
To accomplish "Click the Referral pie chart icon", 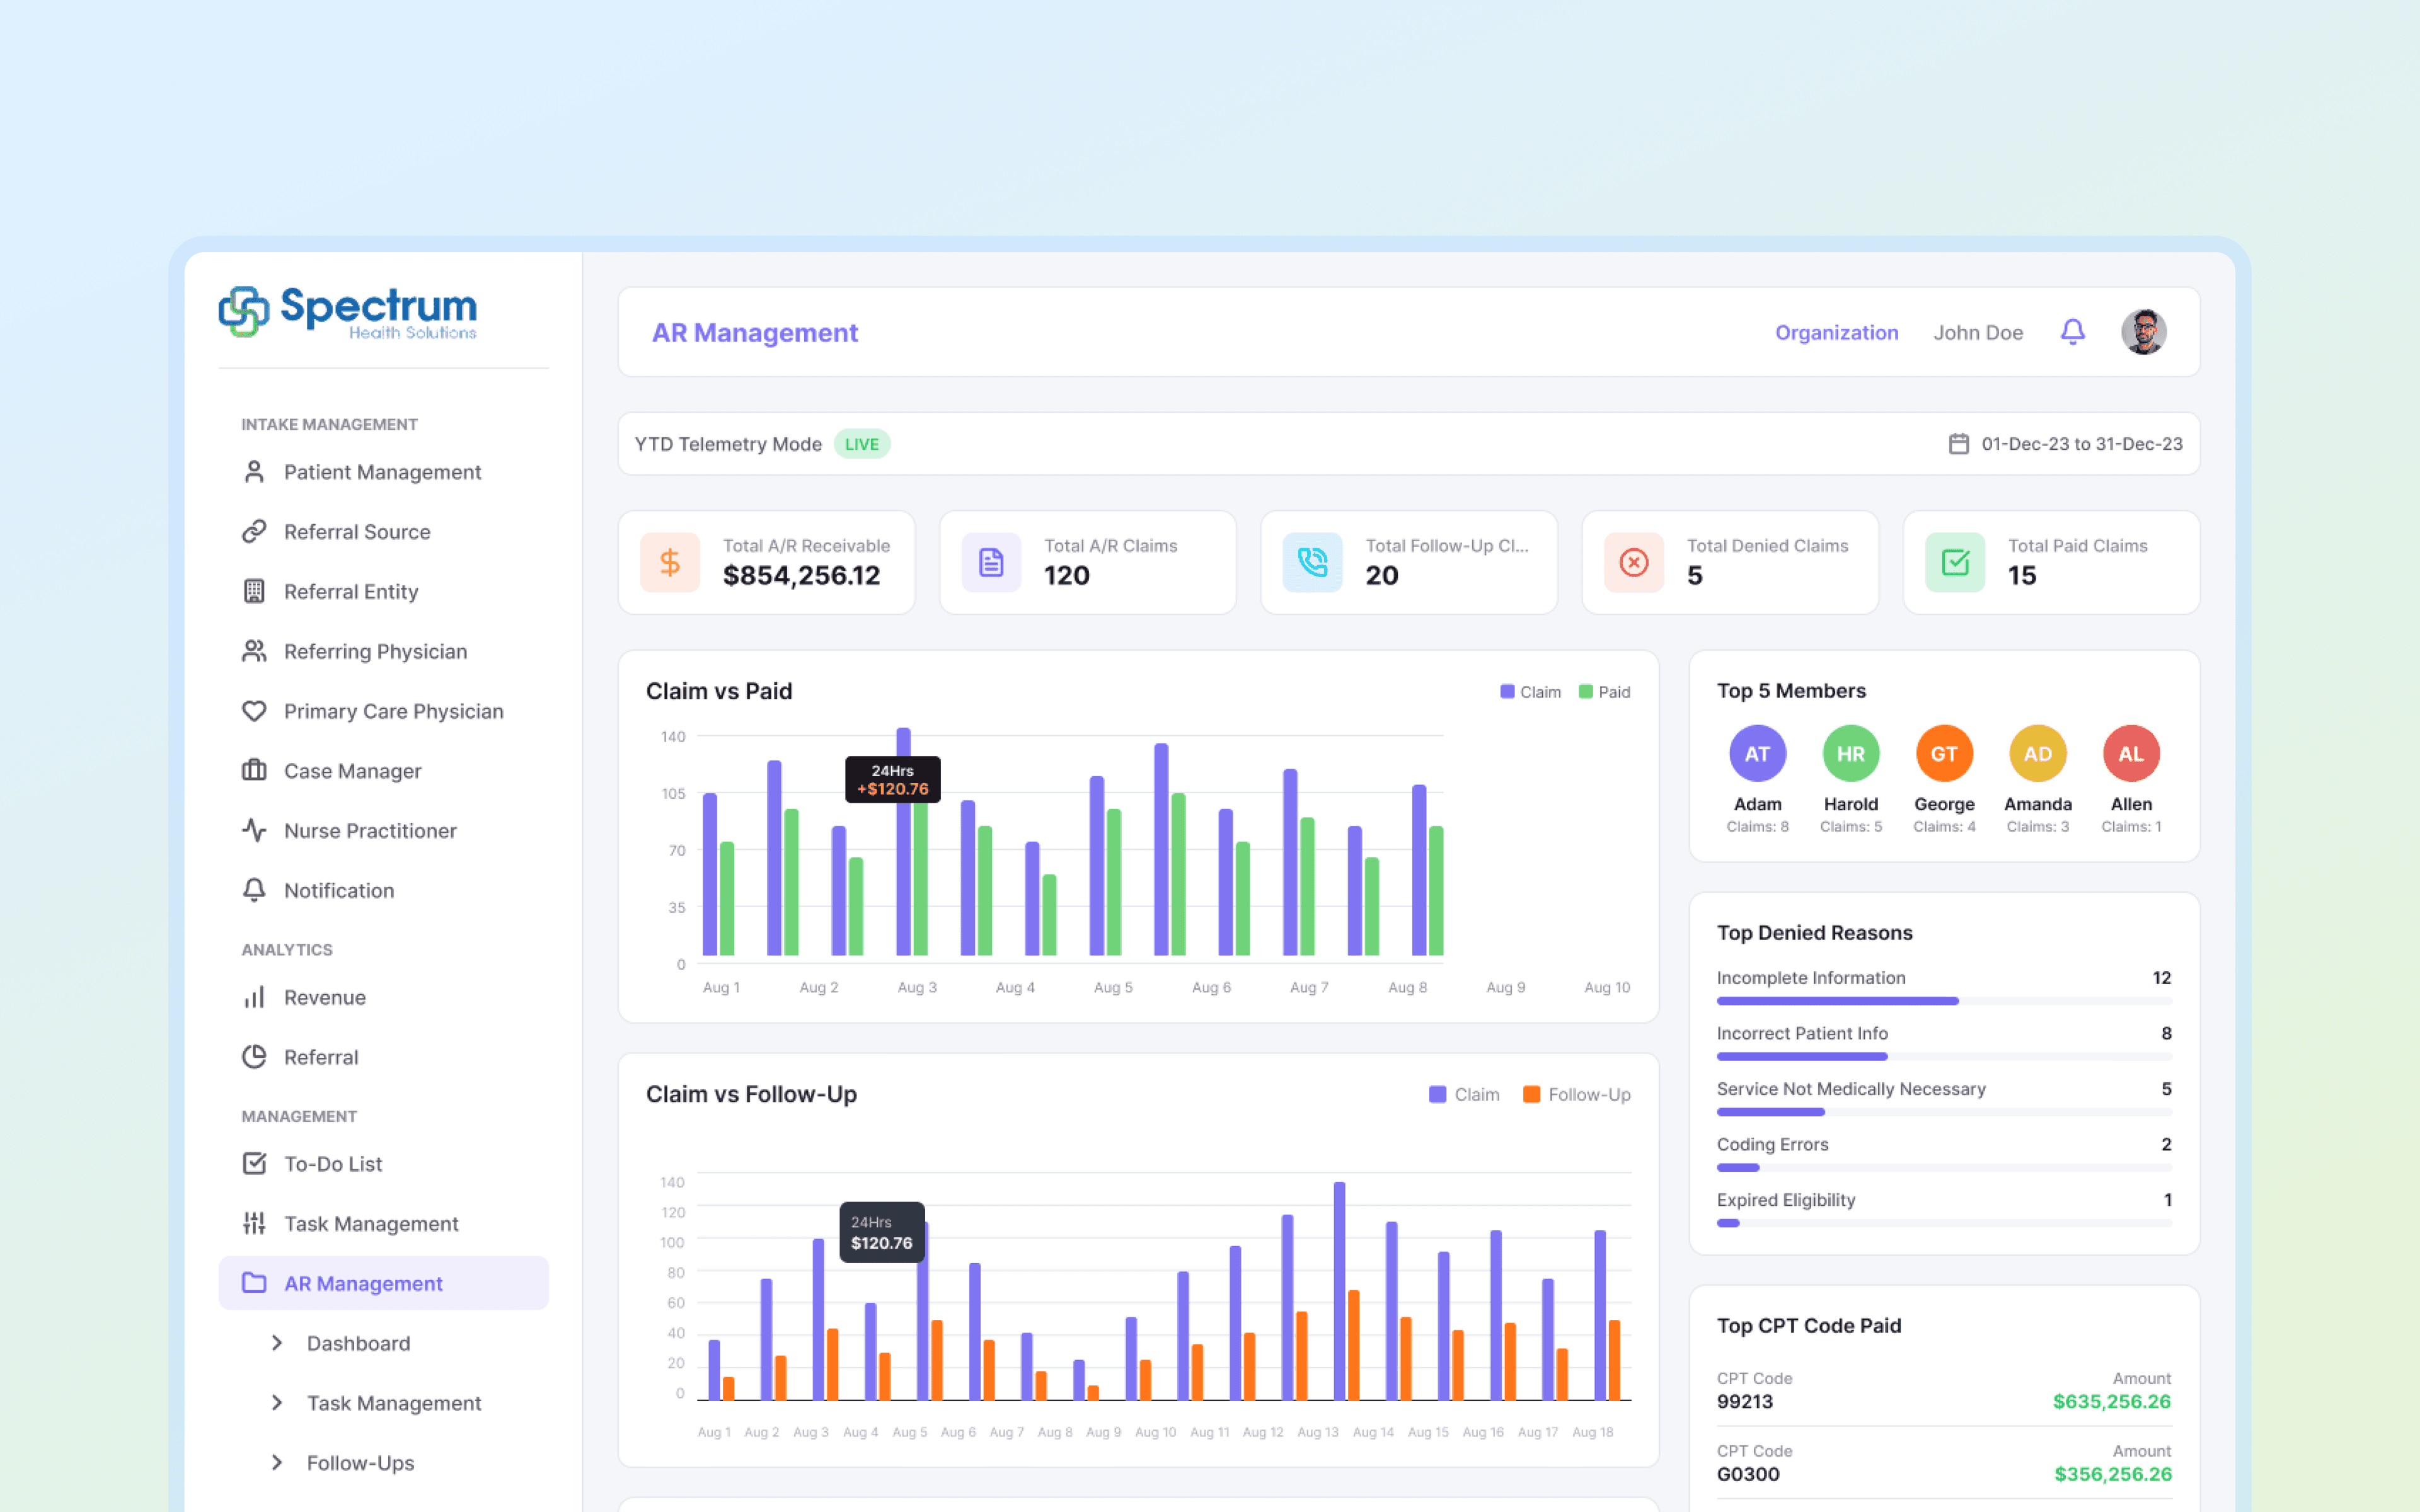I will coord(254,1057).
